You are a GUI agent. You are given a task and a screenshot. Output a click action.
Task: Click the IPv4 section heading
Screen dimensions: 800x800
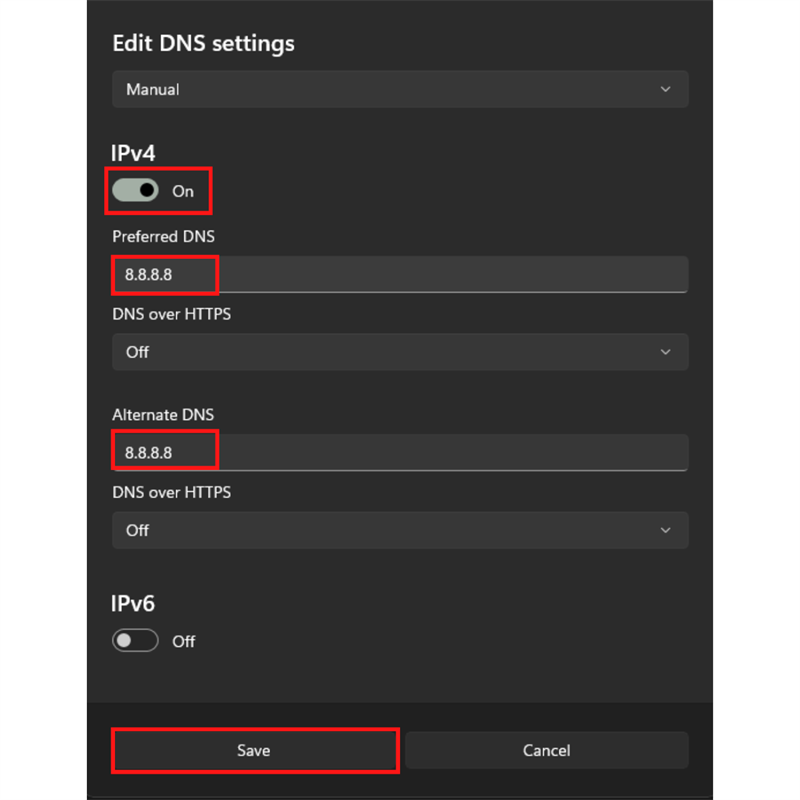tap(134, 153)
